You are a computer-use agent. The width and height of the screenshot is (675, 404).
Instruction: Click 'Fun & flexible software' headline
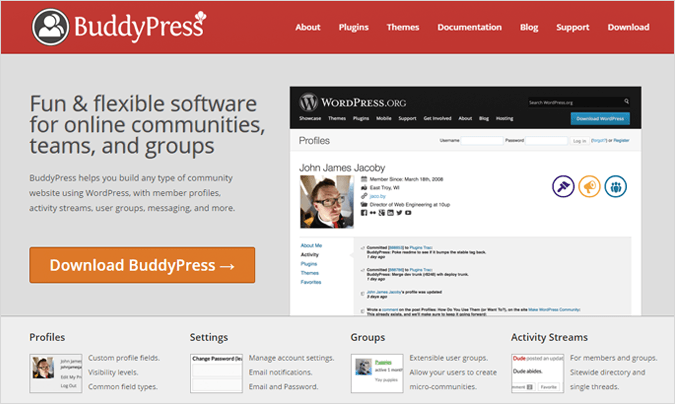(143, 104)
